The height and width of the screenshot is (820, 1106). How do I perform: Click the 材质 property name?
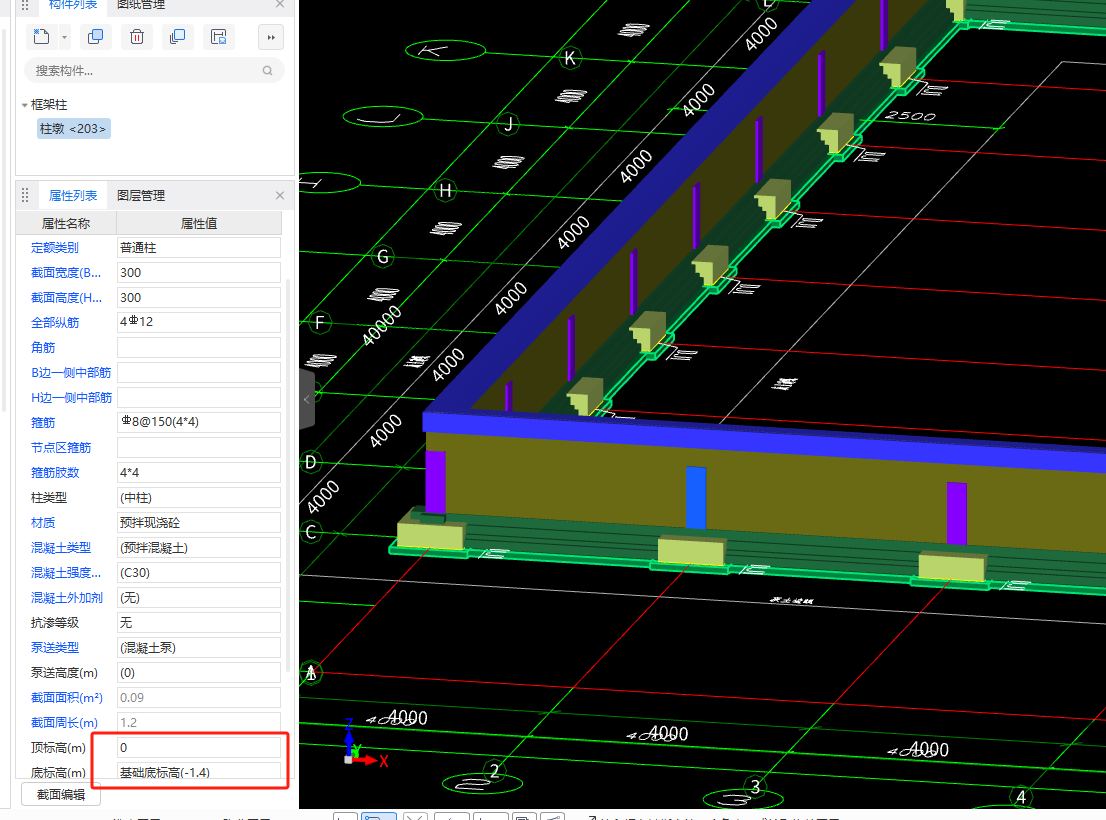point(43,522)
